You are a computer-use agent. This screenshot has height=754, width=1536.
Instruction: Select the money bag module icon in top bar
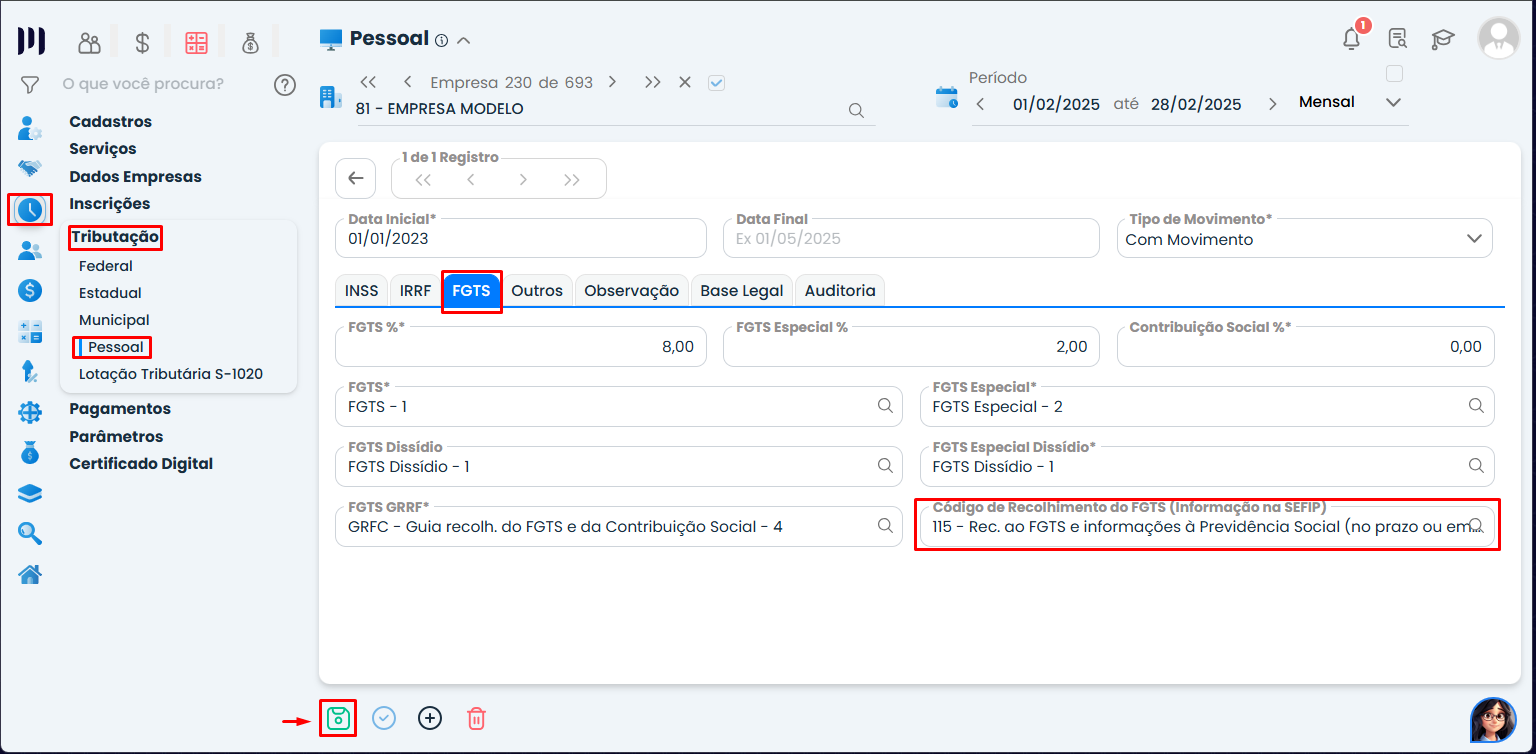[250, 42]
